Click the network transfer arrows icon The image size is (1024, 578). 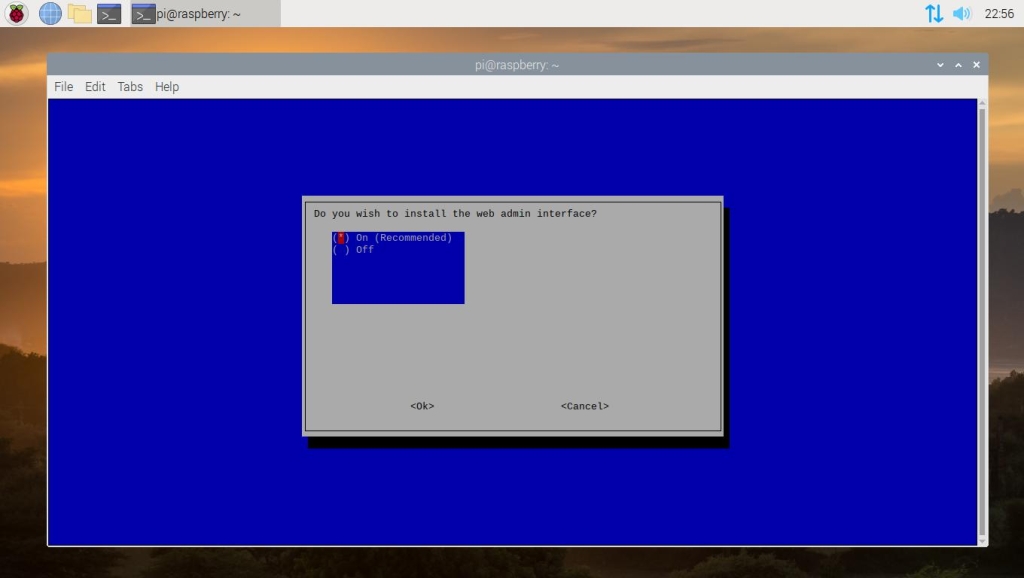(x=933, y=13)
